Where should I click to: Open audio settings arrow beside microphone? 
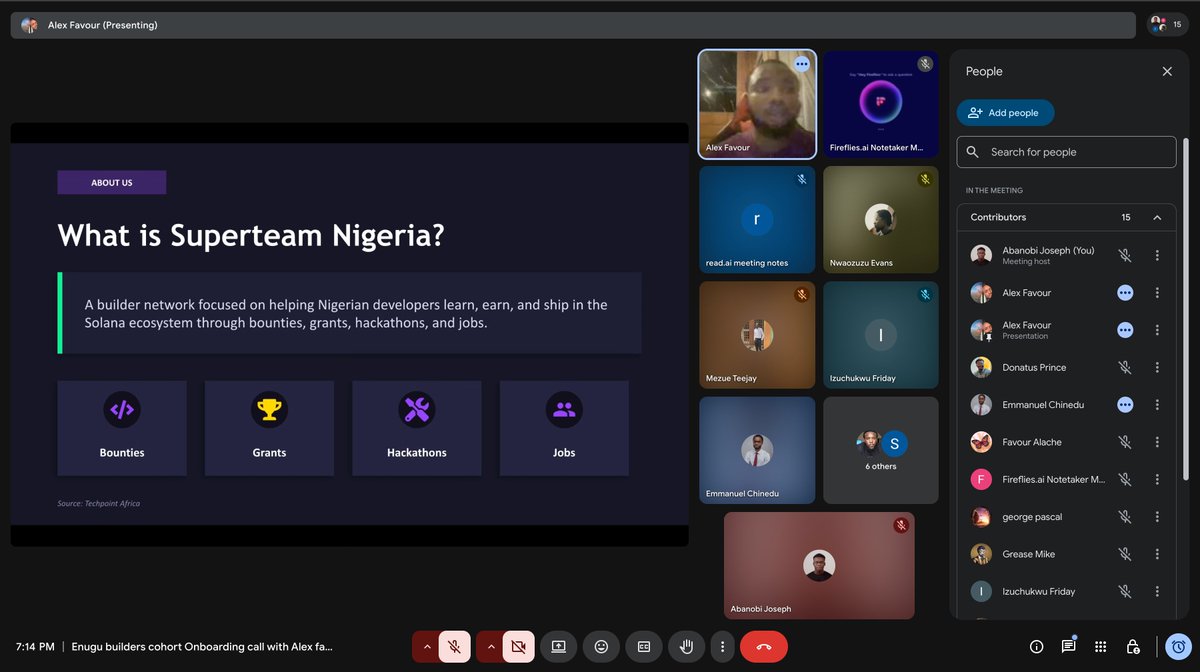[x=427, y=647]
